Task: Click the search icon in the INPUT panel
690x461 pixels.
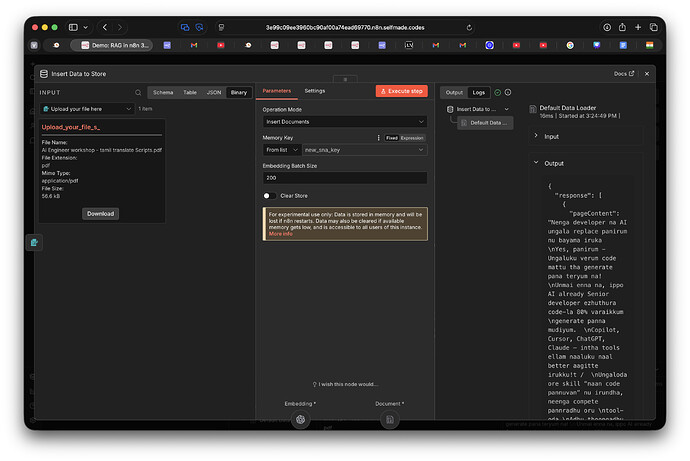Action: [138, 92]
